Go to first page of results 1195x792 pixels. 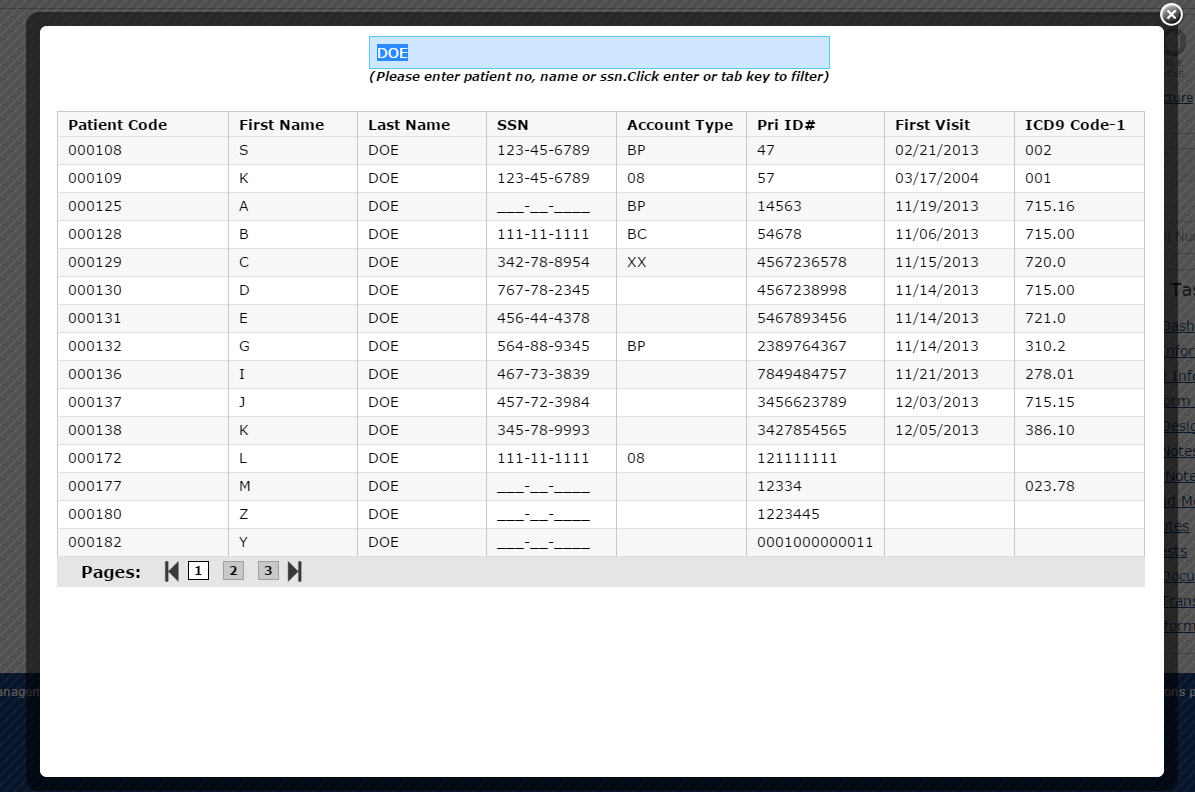pyautogui.click(x=172, y=572)
